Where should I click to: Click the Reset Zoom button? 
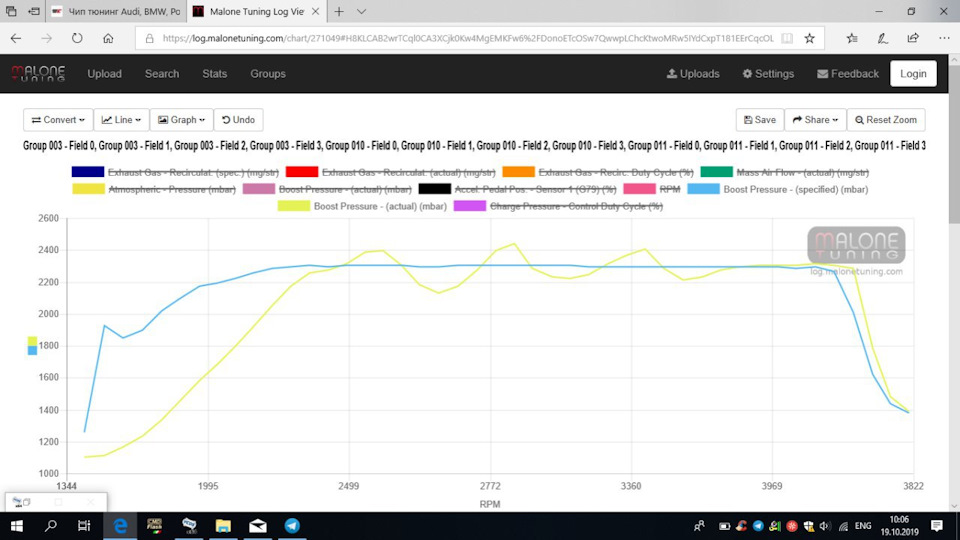click(x=886, y=120)
